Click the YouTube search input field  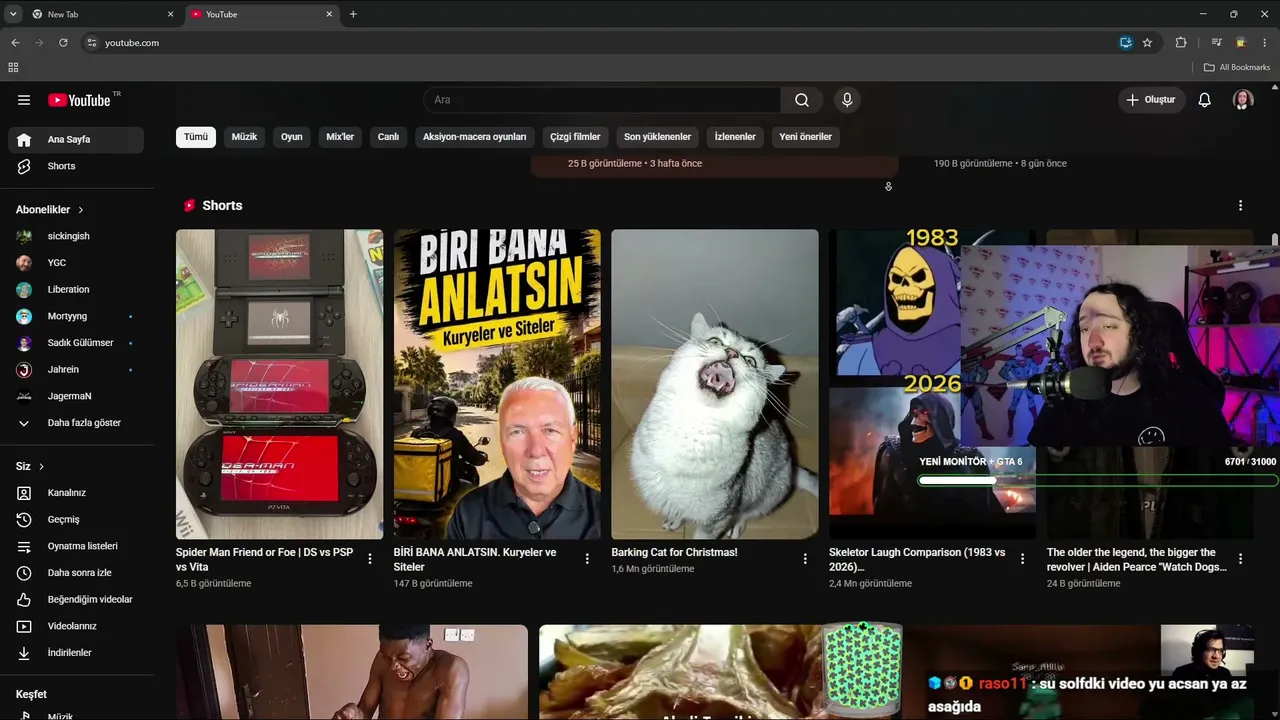pos(602,100)
